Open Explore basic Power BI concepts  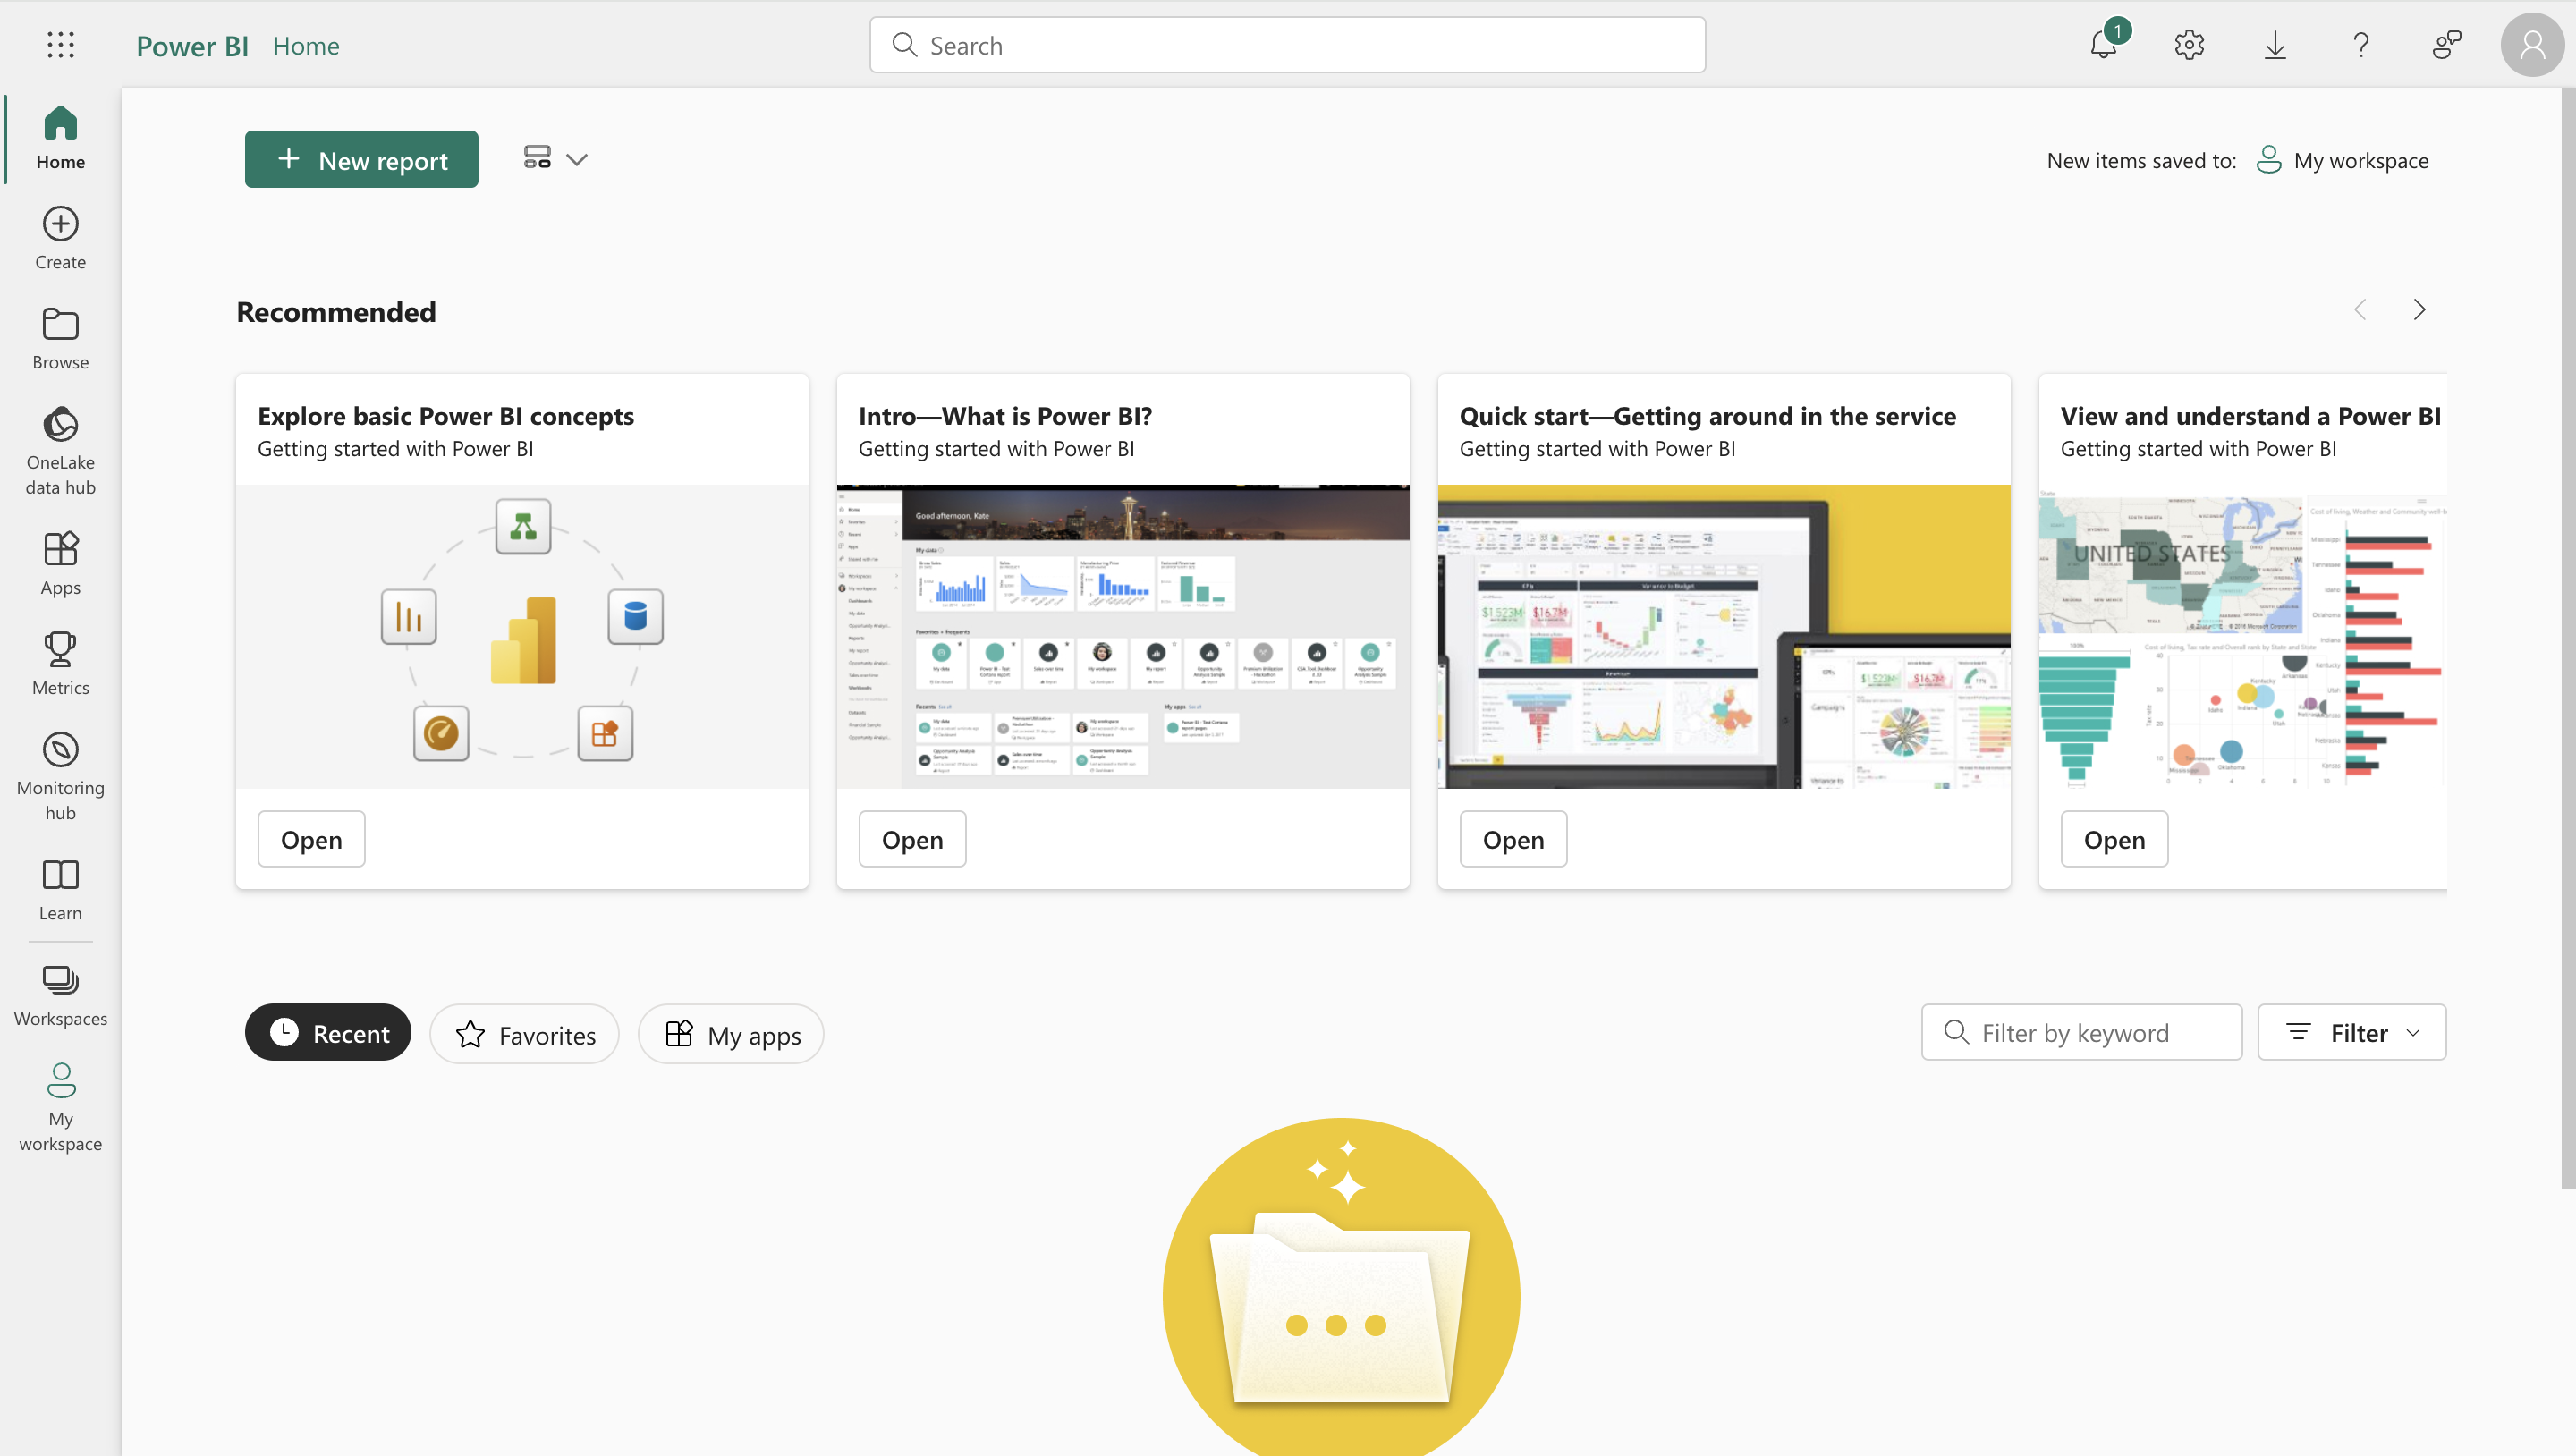tap(311, 839)
